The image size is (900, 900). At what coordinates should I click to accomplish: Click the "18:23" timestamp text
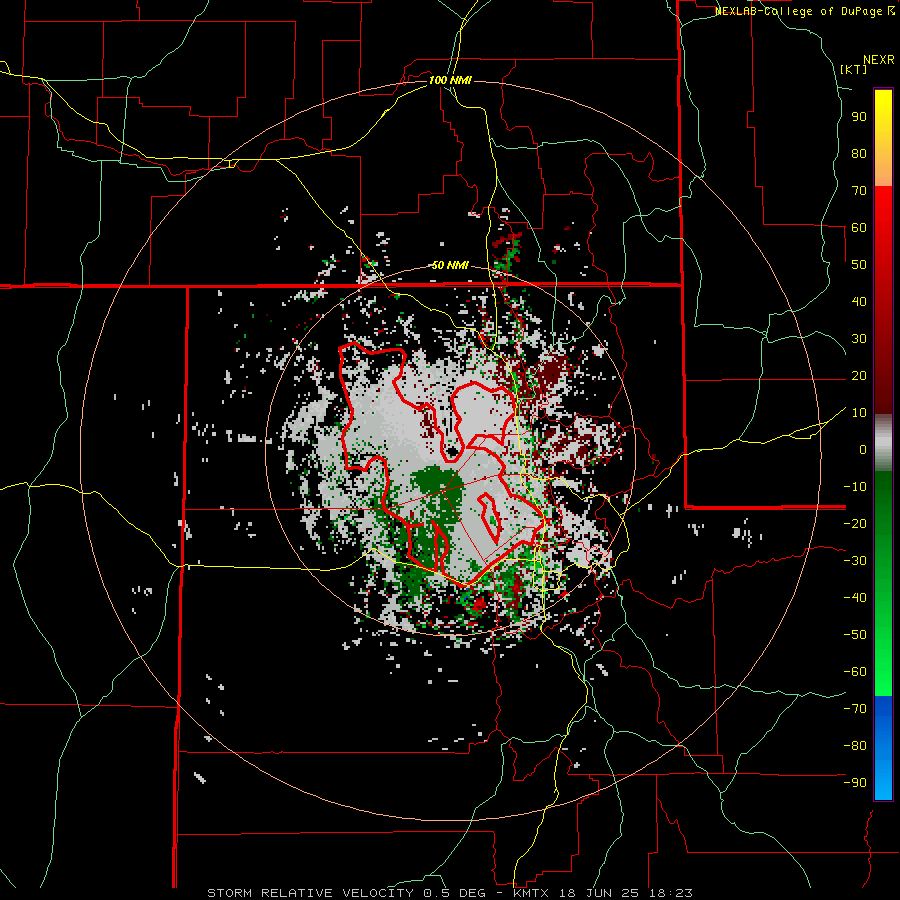point(670,893)
